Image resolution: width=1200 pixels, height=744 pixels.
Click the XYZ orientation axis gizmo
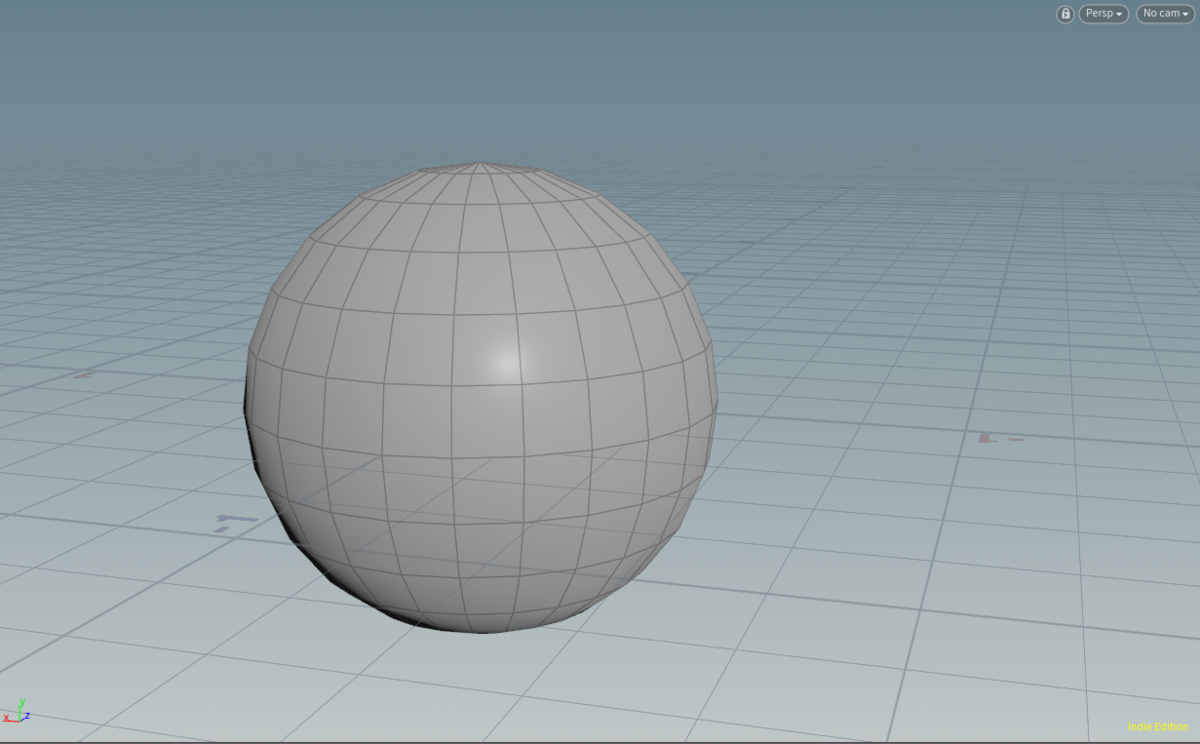(16, 711)
